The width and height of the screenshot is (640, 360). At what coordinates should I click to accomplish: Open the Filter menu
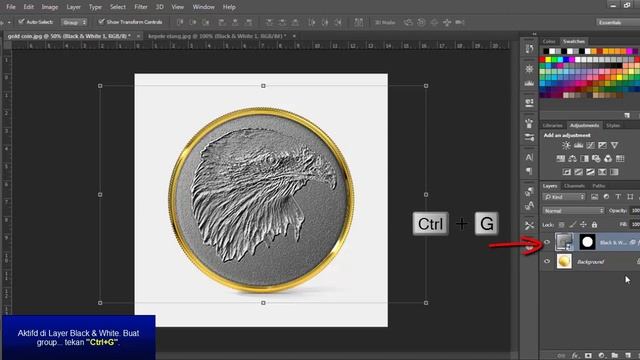pos(141,7)
